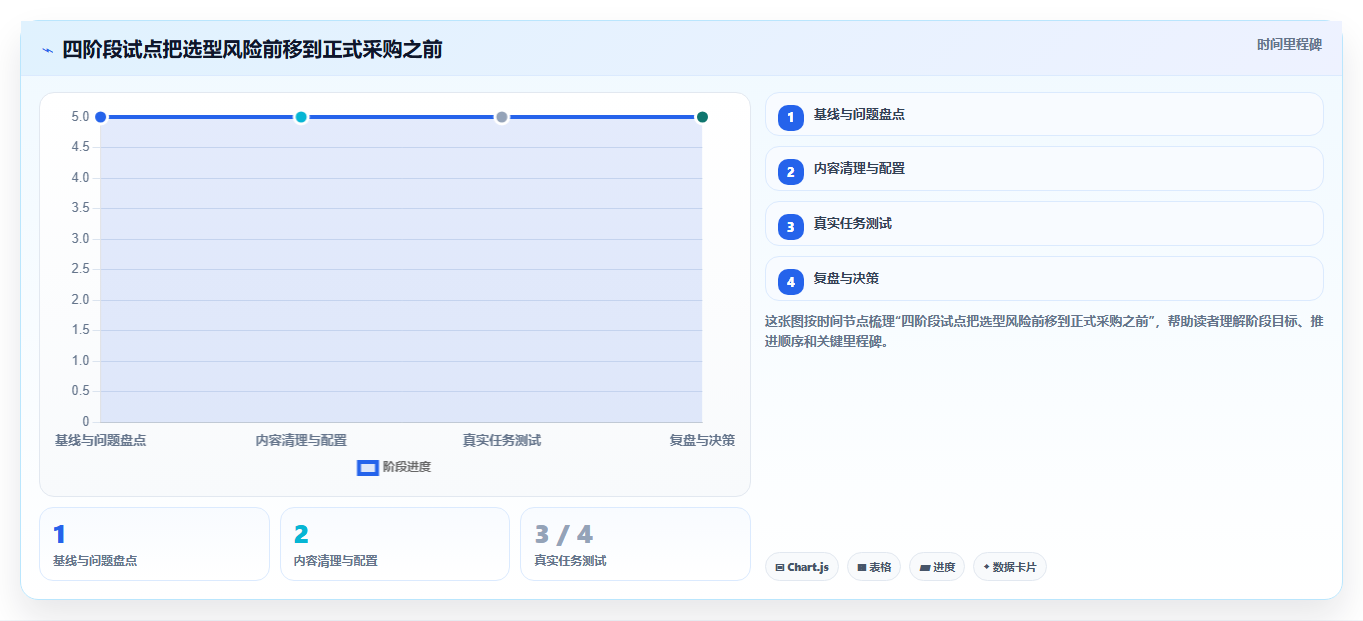Image resolution: width=1363 pixels, height=621 pixels.
Task: Click the 表格 tag text
Action: click(880, 567)
